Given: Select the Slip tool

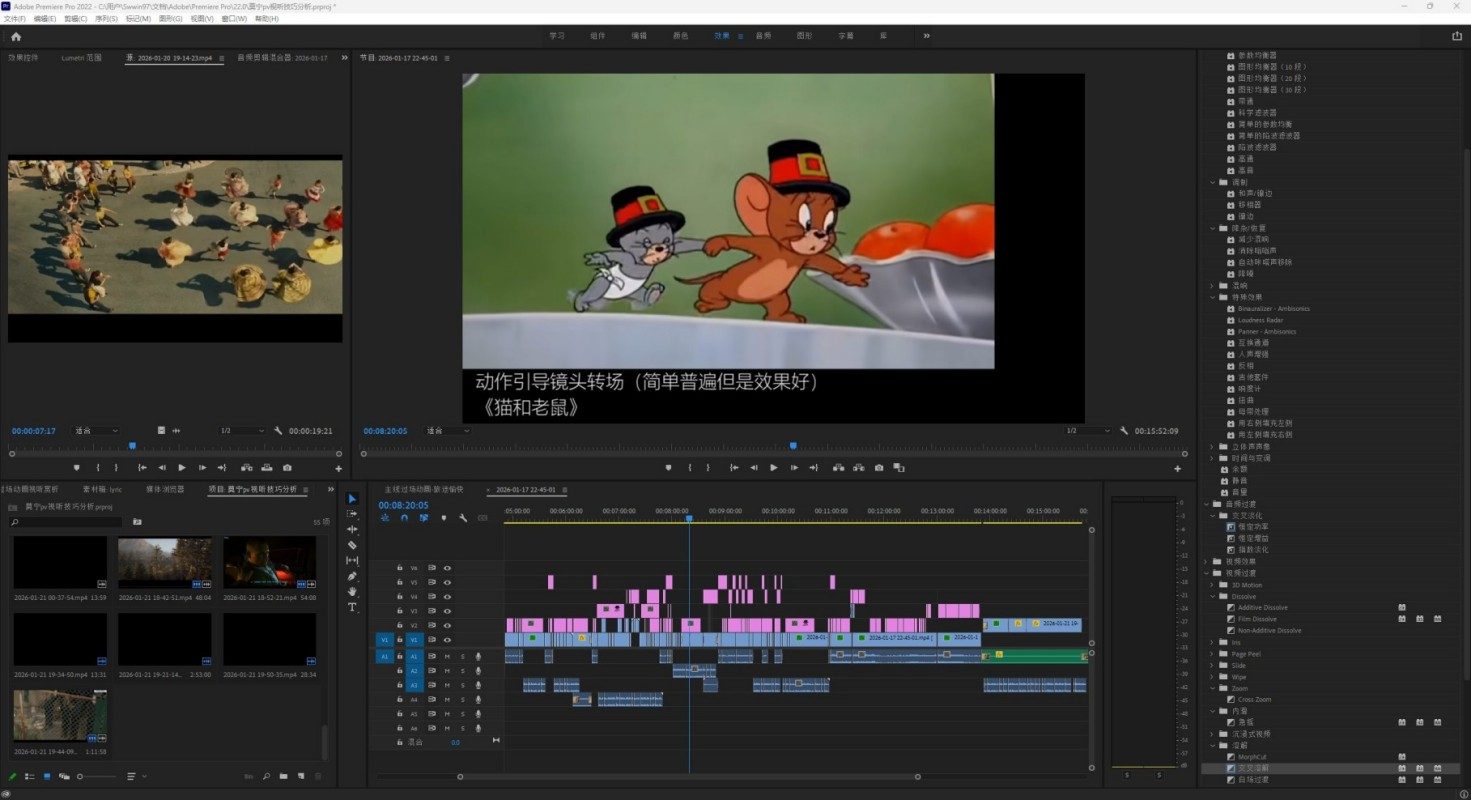Looking at the screenshot, I should (352, 560).
